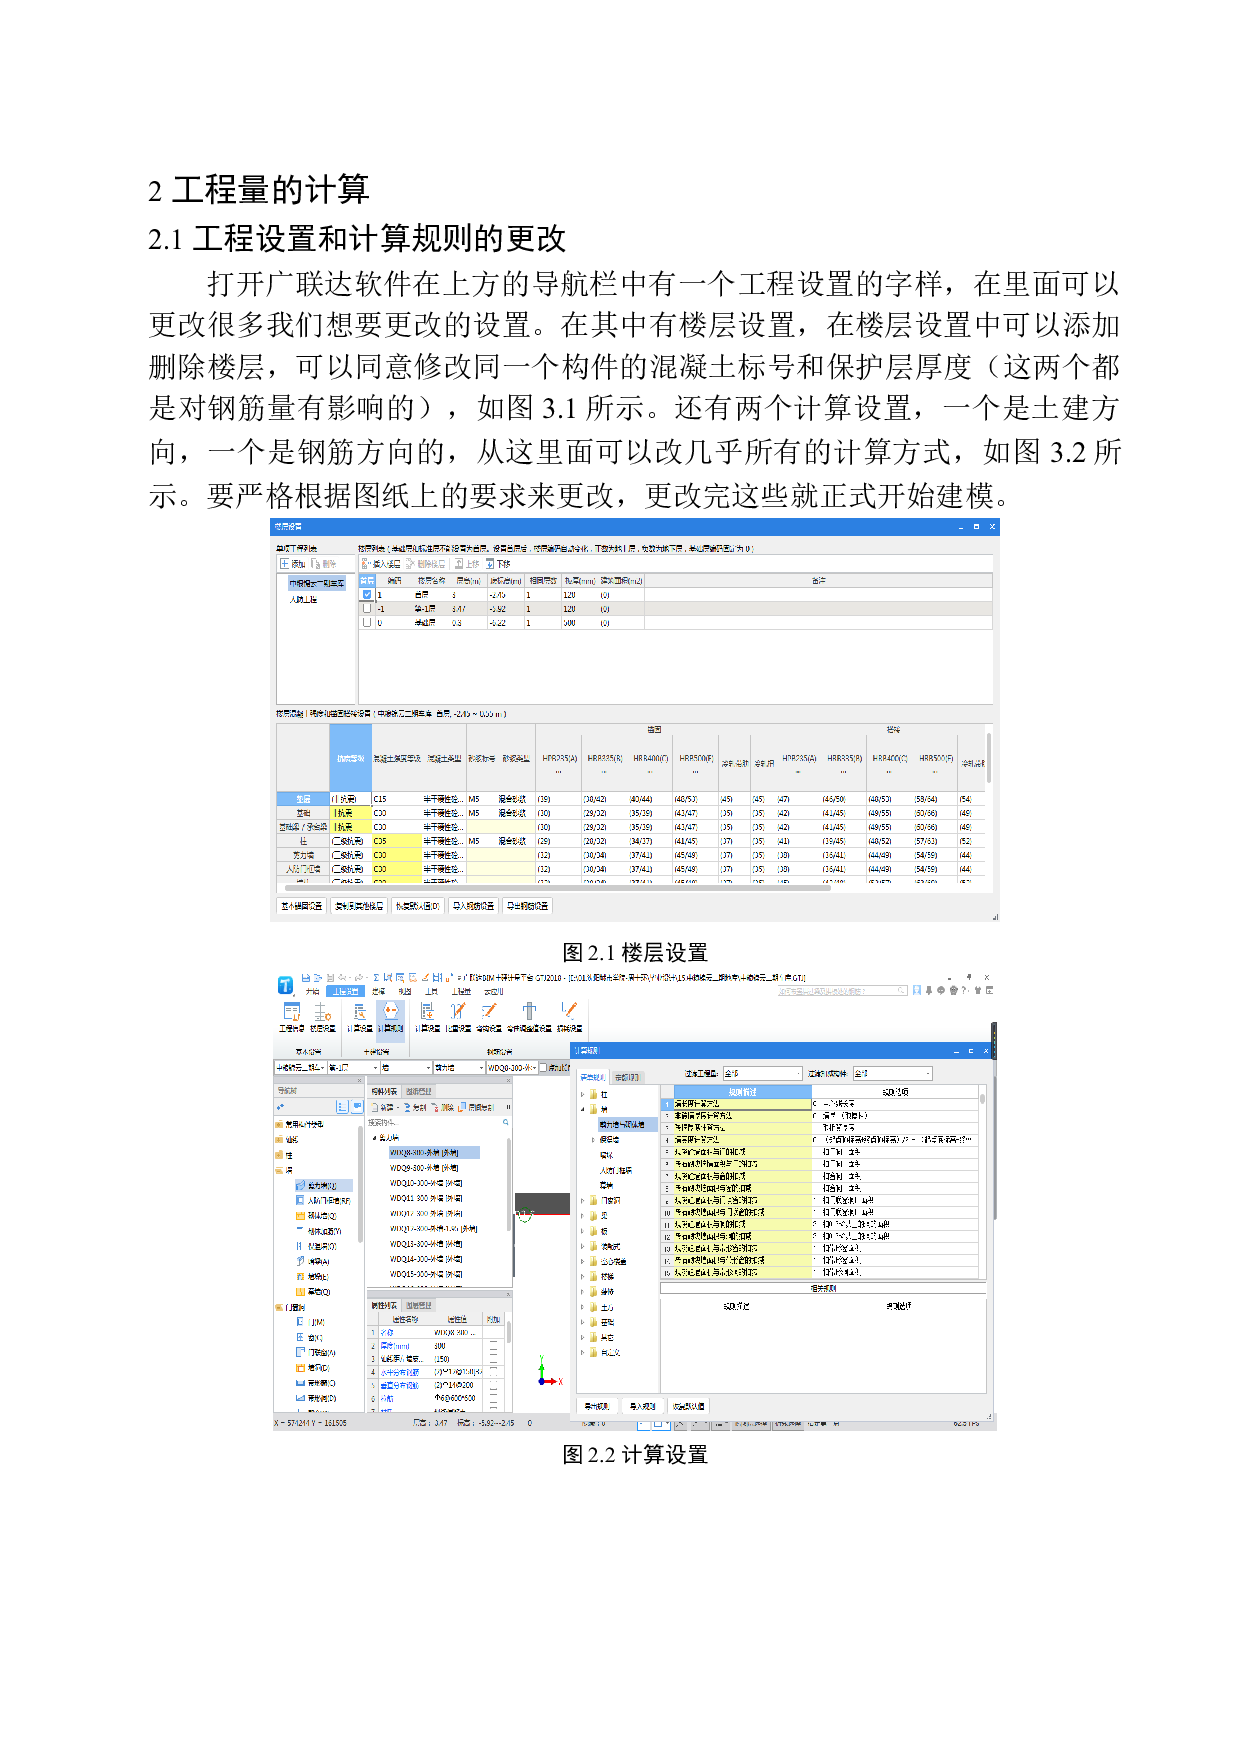1240x1754 pixels.
Task: Expand the 门窗洞 folder in rules tree
Action: pyautogui.click(x=583, y=1200)
